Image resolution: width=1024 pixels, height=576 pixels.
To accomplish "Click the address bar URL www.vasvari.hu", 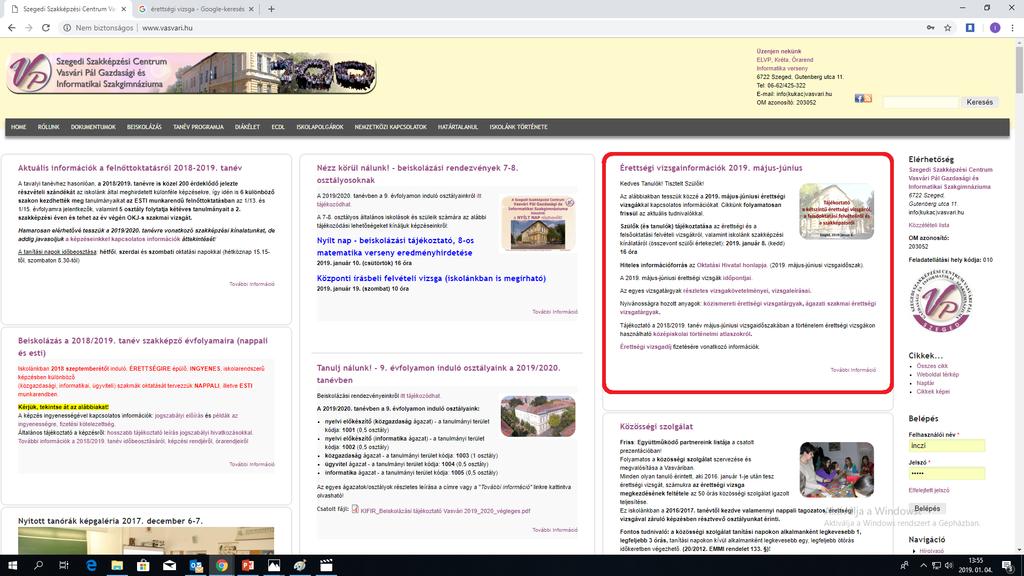I will [x=167, y=28].
